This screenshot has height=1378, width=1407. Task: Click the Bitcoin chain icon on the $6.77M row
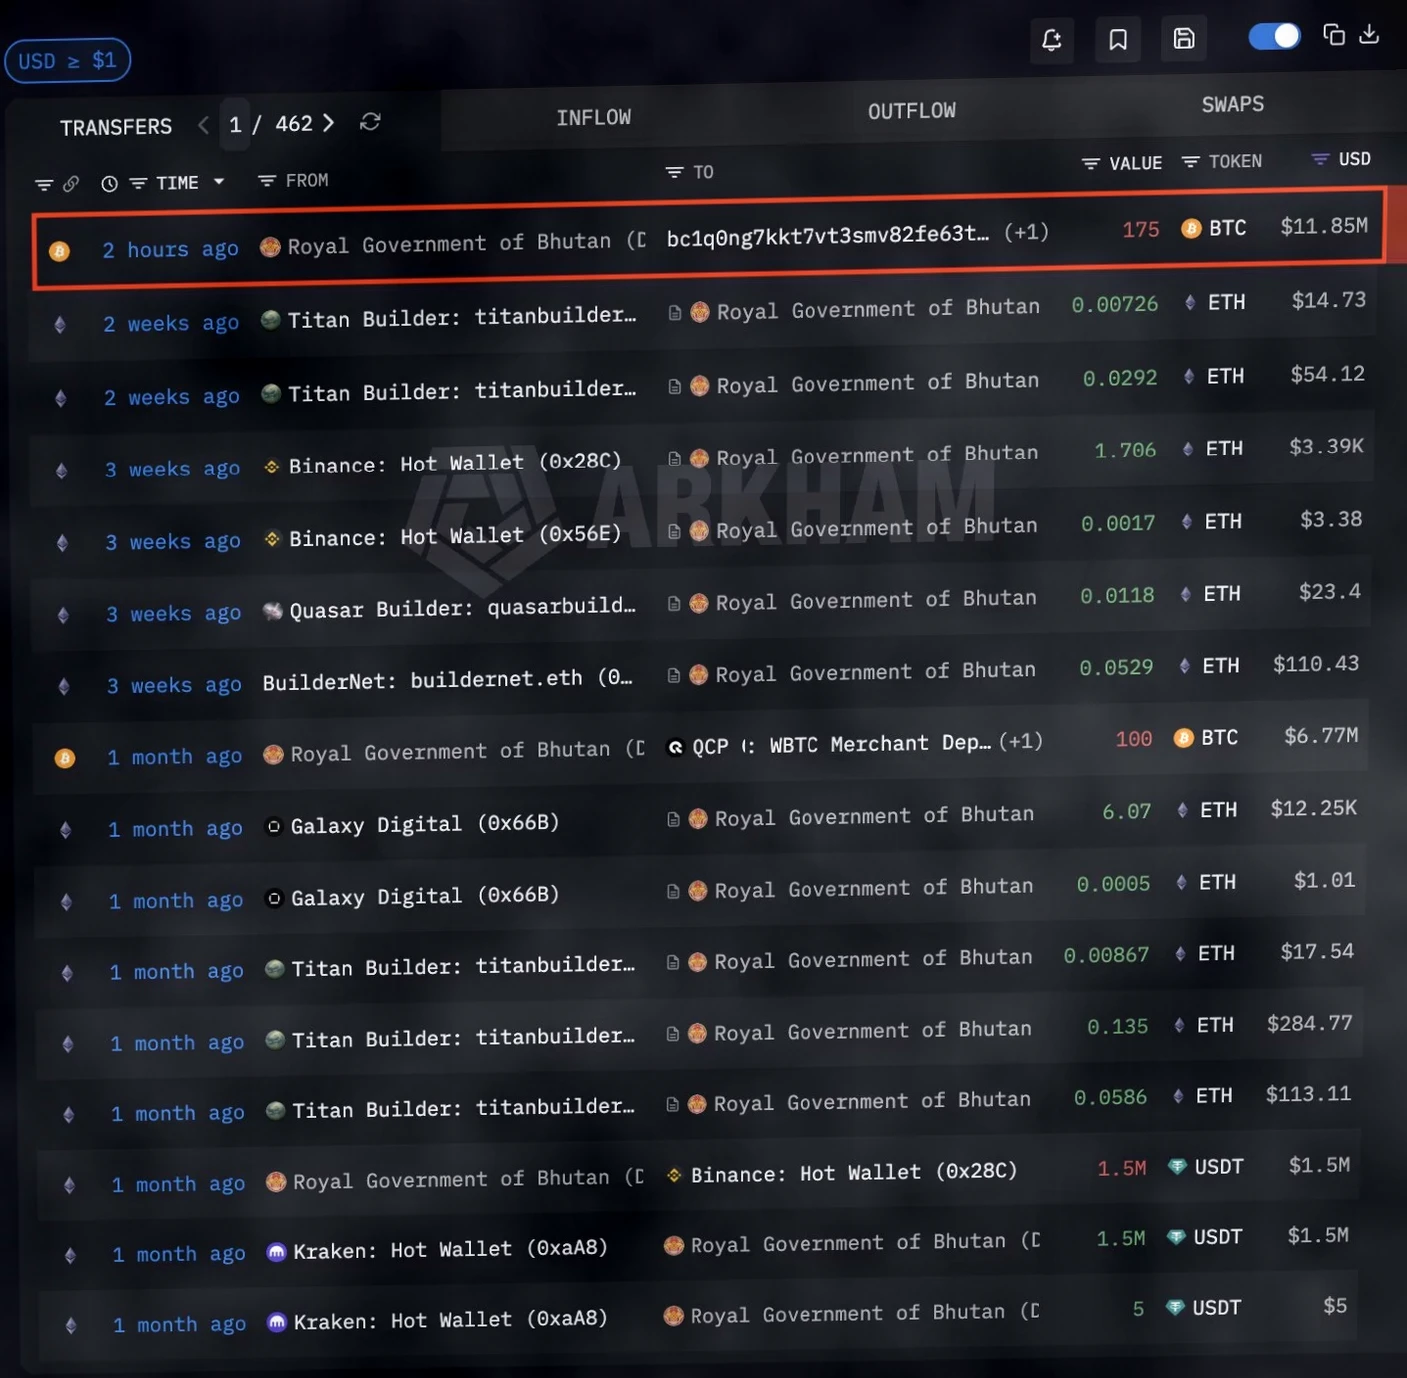65,758
